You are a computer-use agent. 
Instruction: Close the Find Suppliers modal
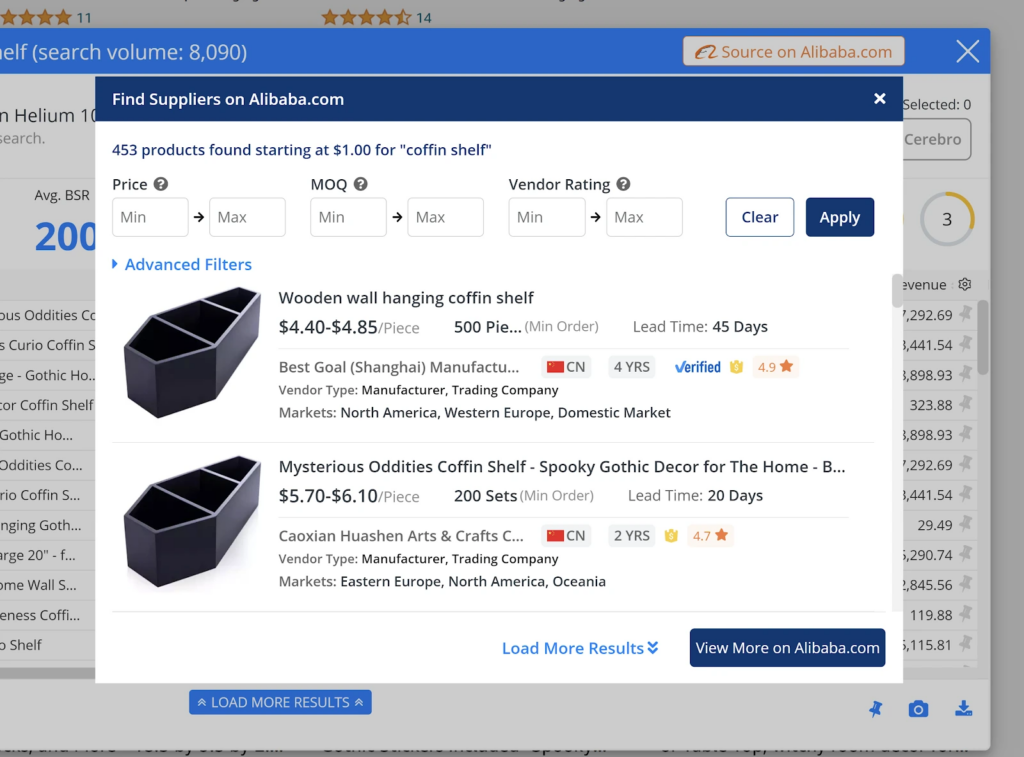pyautogui.click(x=879, y=99)
